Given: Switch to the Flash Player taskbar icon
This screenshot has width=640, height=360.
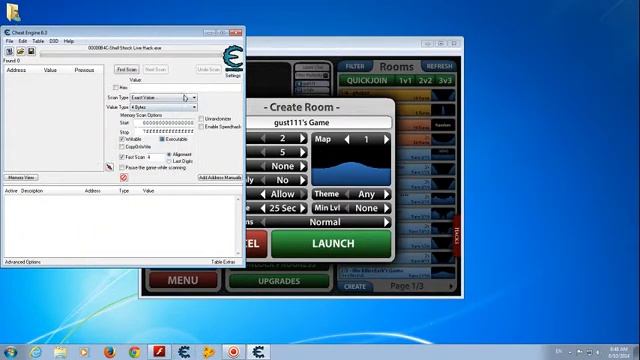Looking at the screenshot, I should 159,352.
